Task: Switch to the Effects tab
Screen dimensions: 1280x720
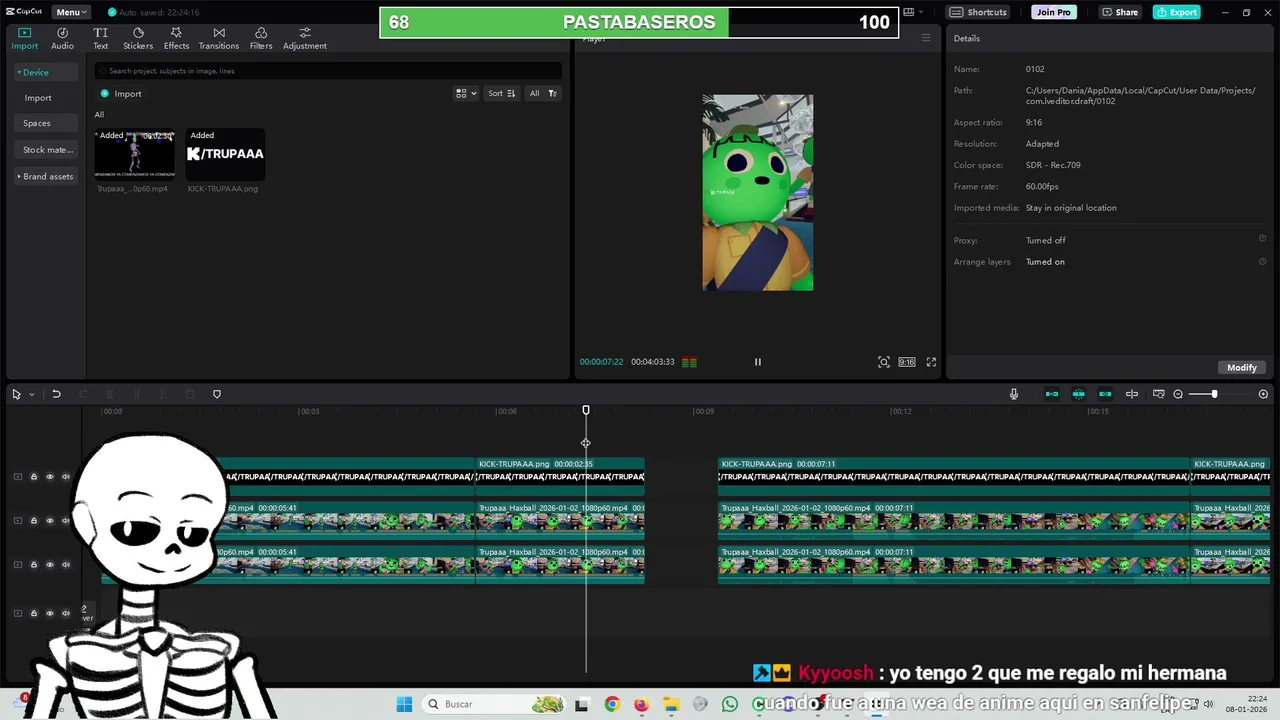Action: pyautogui.click(x=176, y=38)
